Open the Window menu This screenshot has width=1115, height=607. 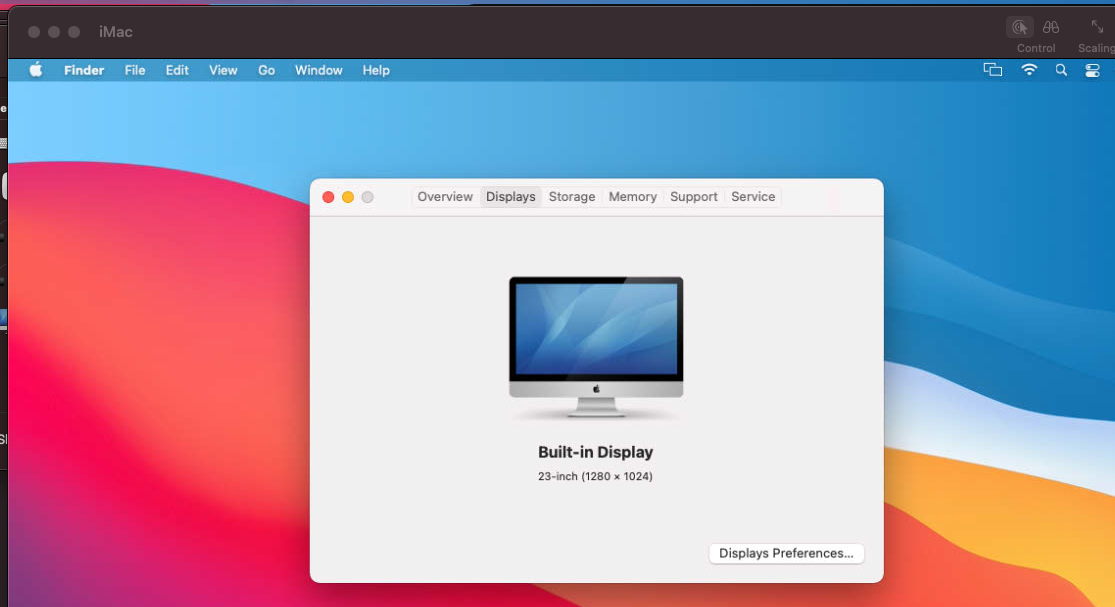tap(319, 70)
